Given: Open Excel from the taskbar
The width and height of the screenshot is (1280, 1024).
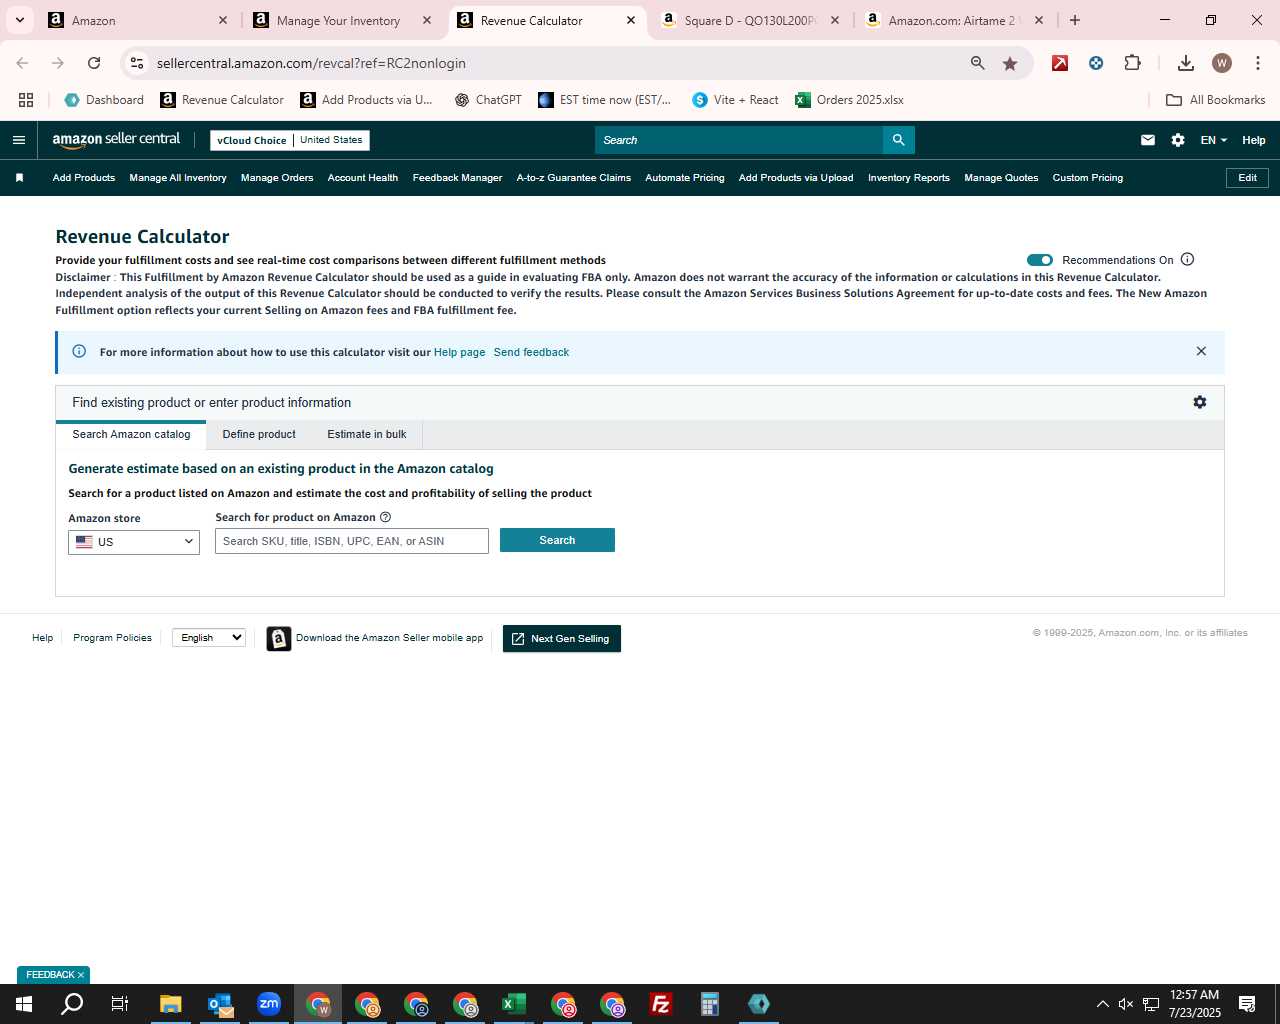Looking at the screenshot, I should click(514, 1004).
